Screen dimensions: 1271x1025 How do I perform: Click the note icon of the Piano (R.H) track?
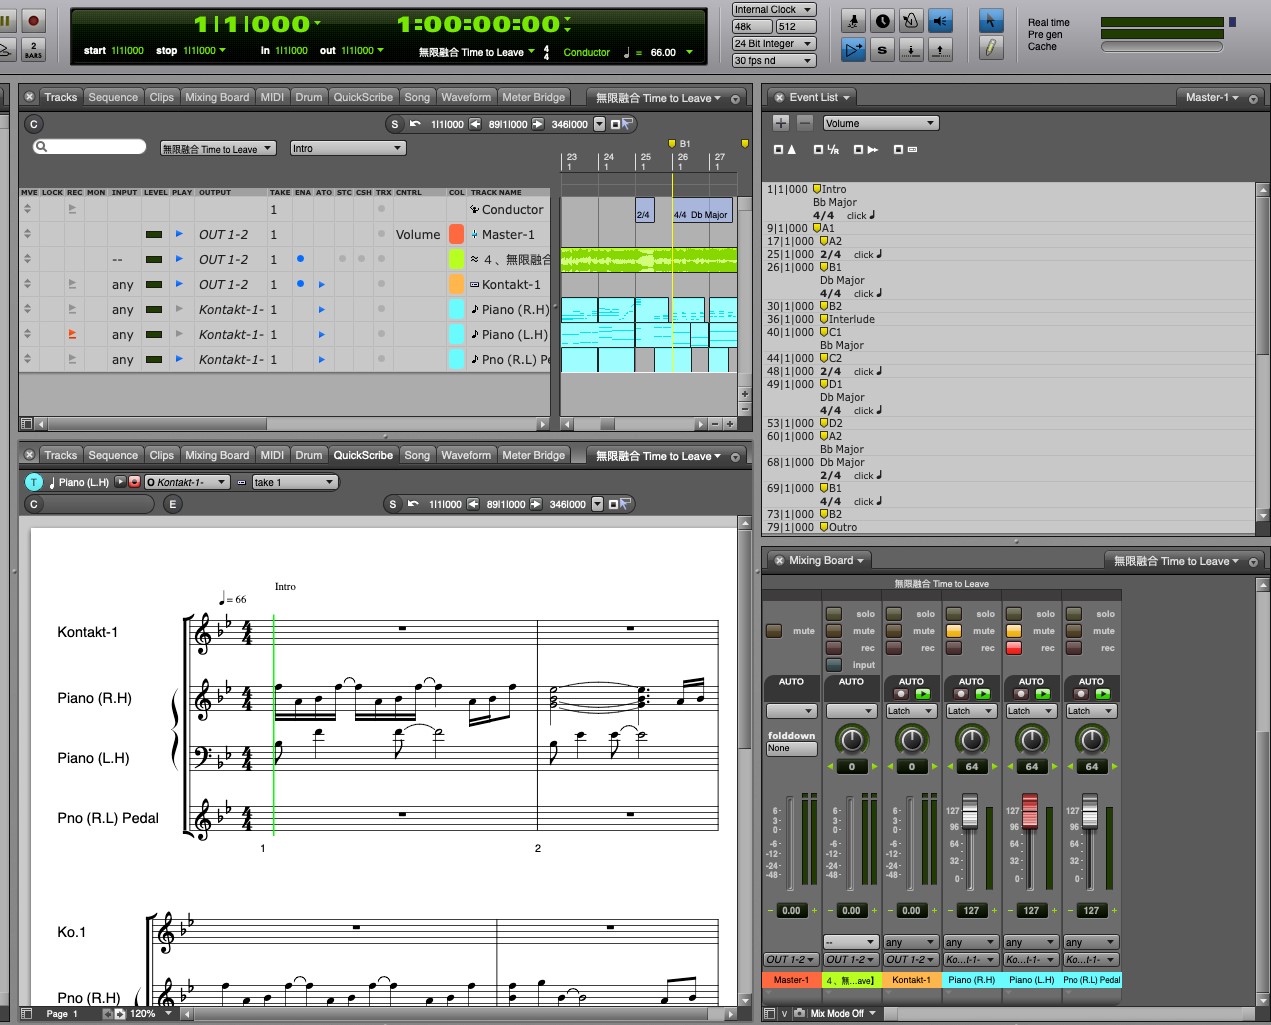(x=475, y=310)
